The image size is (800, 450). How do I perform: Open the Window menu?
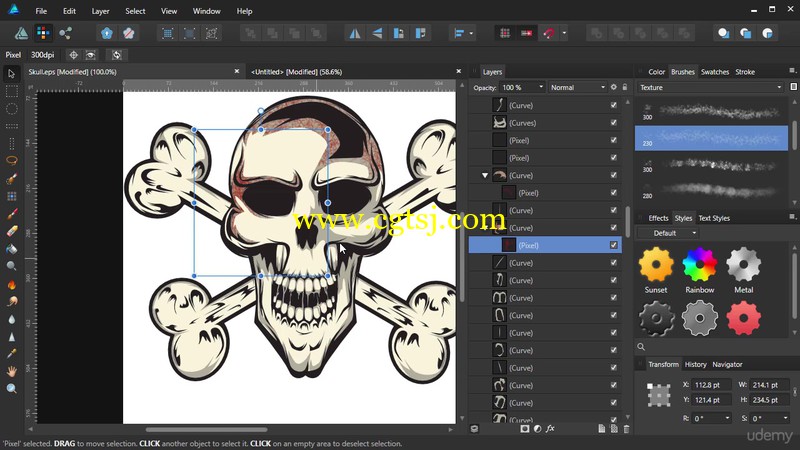[206, 11]
